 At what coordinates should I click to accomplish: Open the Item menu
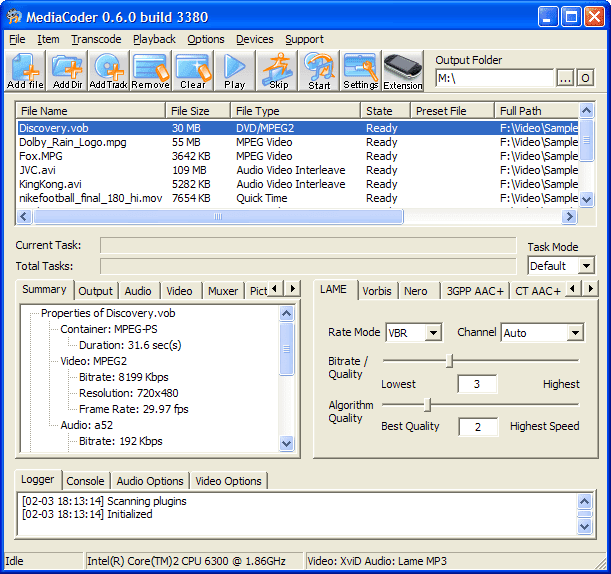[48, 39]
